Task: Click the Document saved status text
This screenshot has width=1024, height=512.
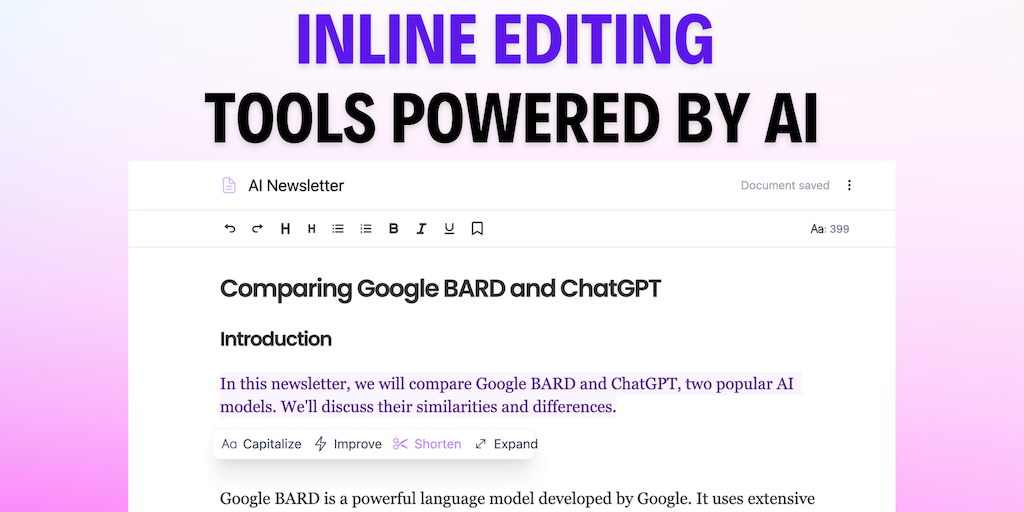Action: pos(785,185)
